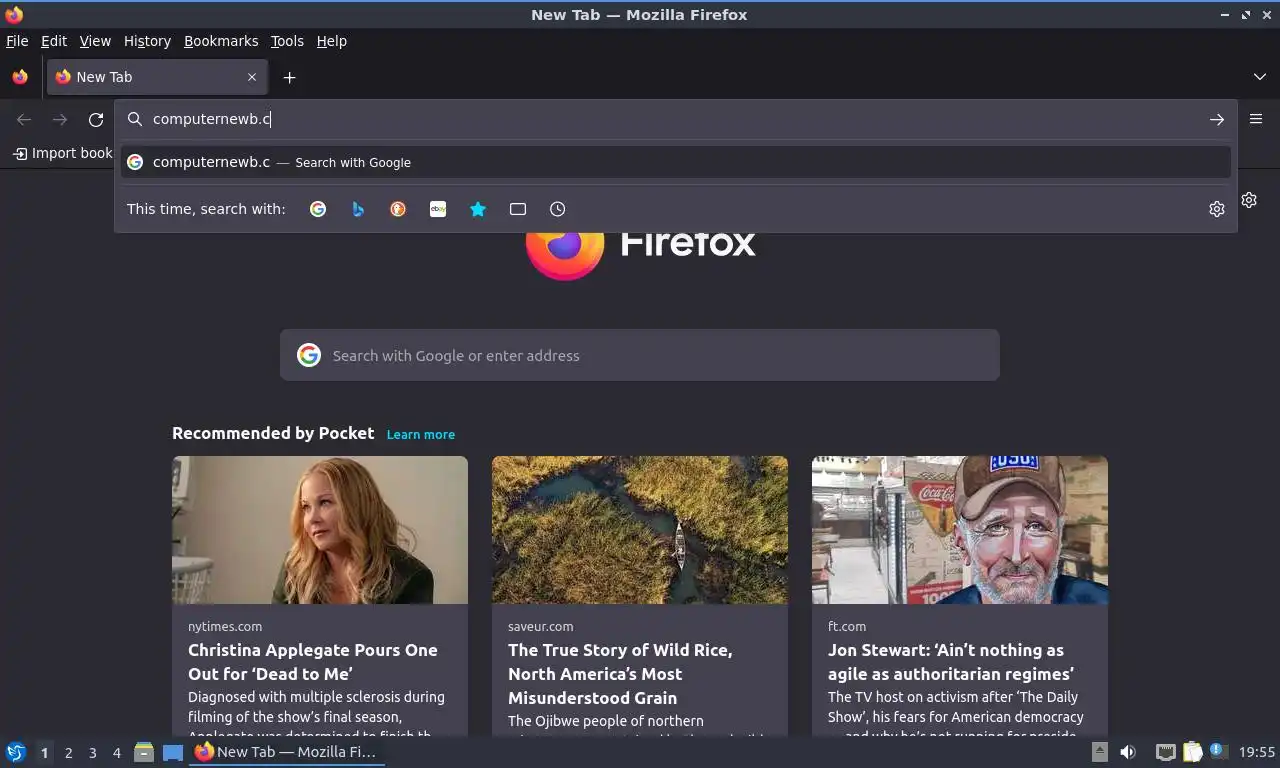The height and width of the screenshot is (768, 1280).
Task: Search in history clock icon
Action: tap(558, 209)
